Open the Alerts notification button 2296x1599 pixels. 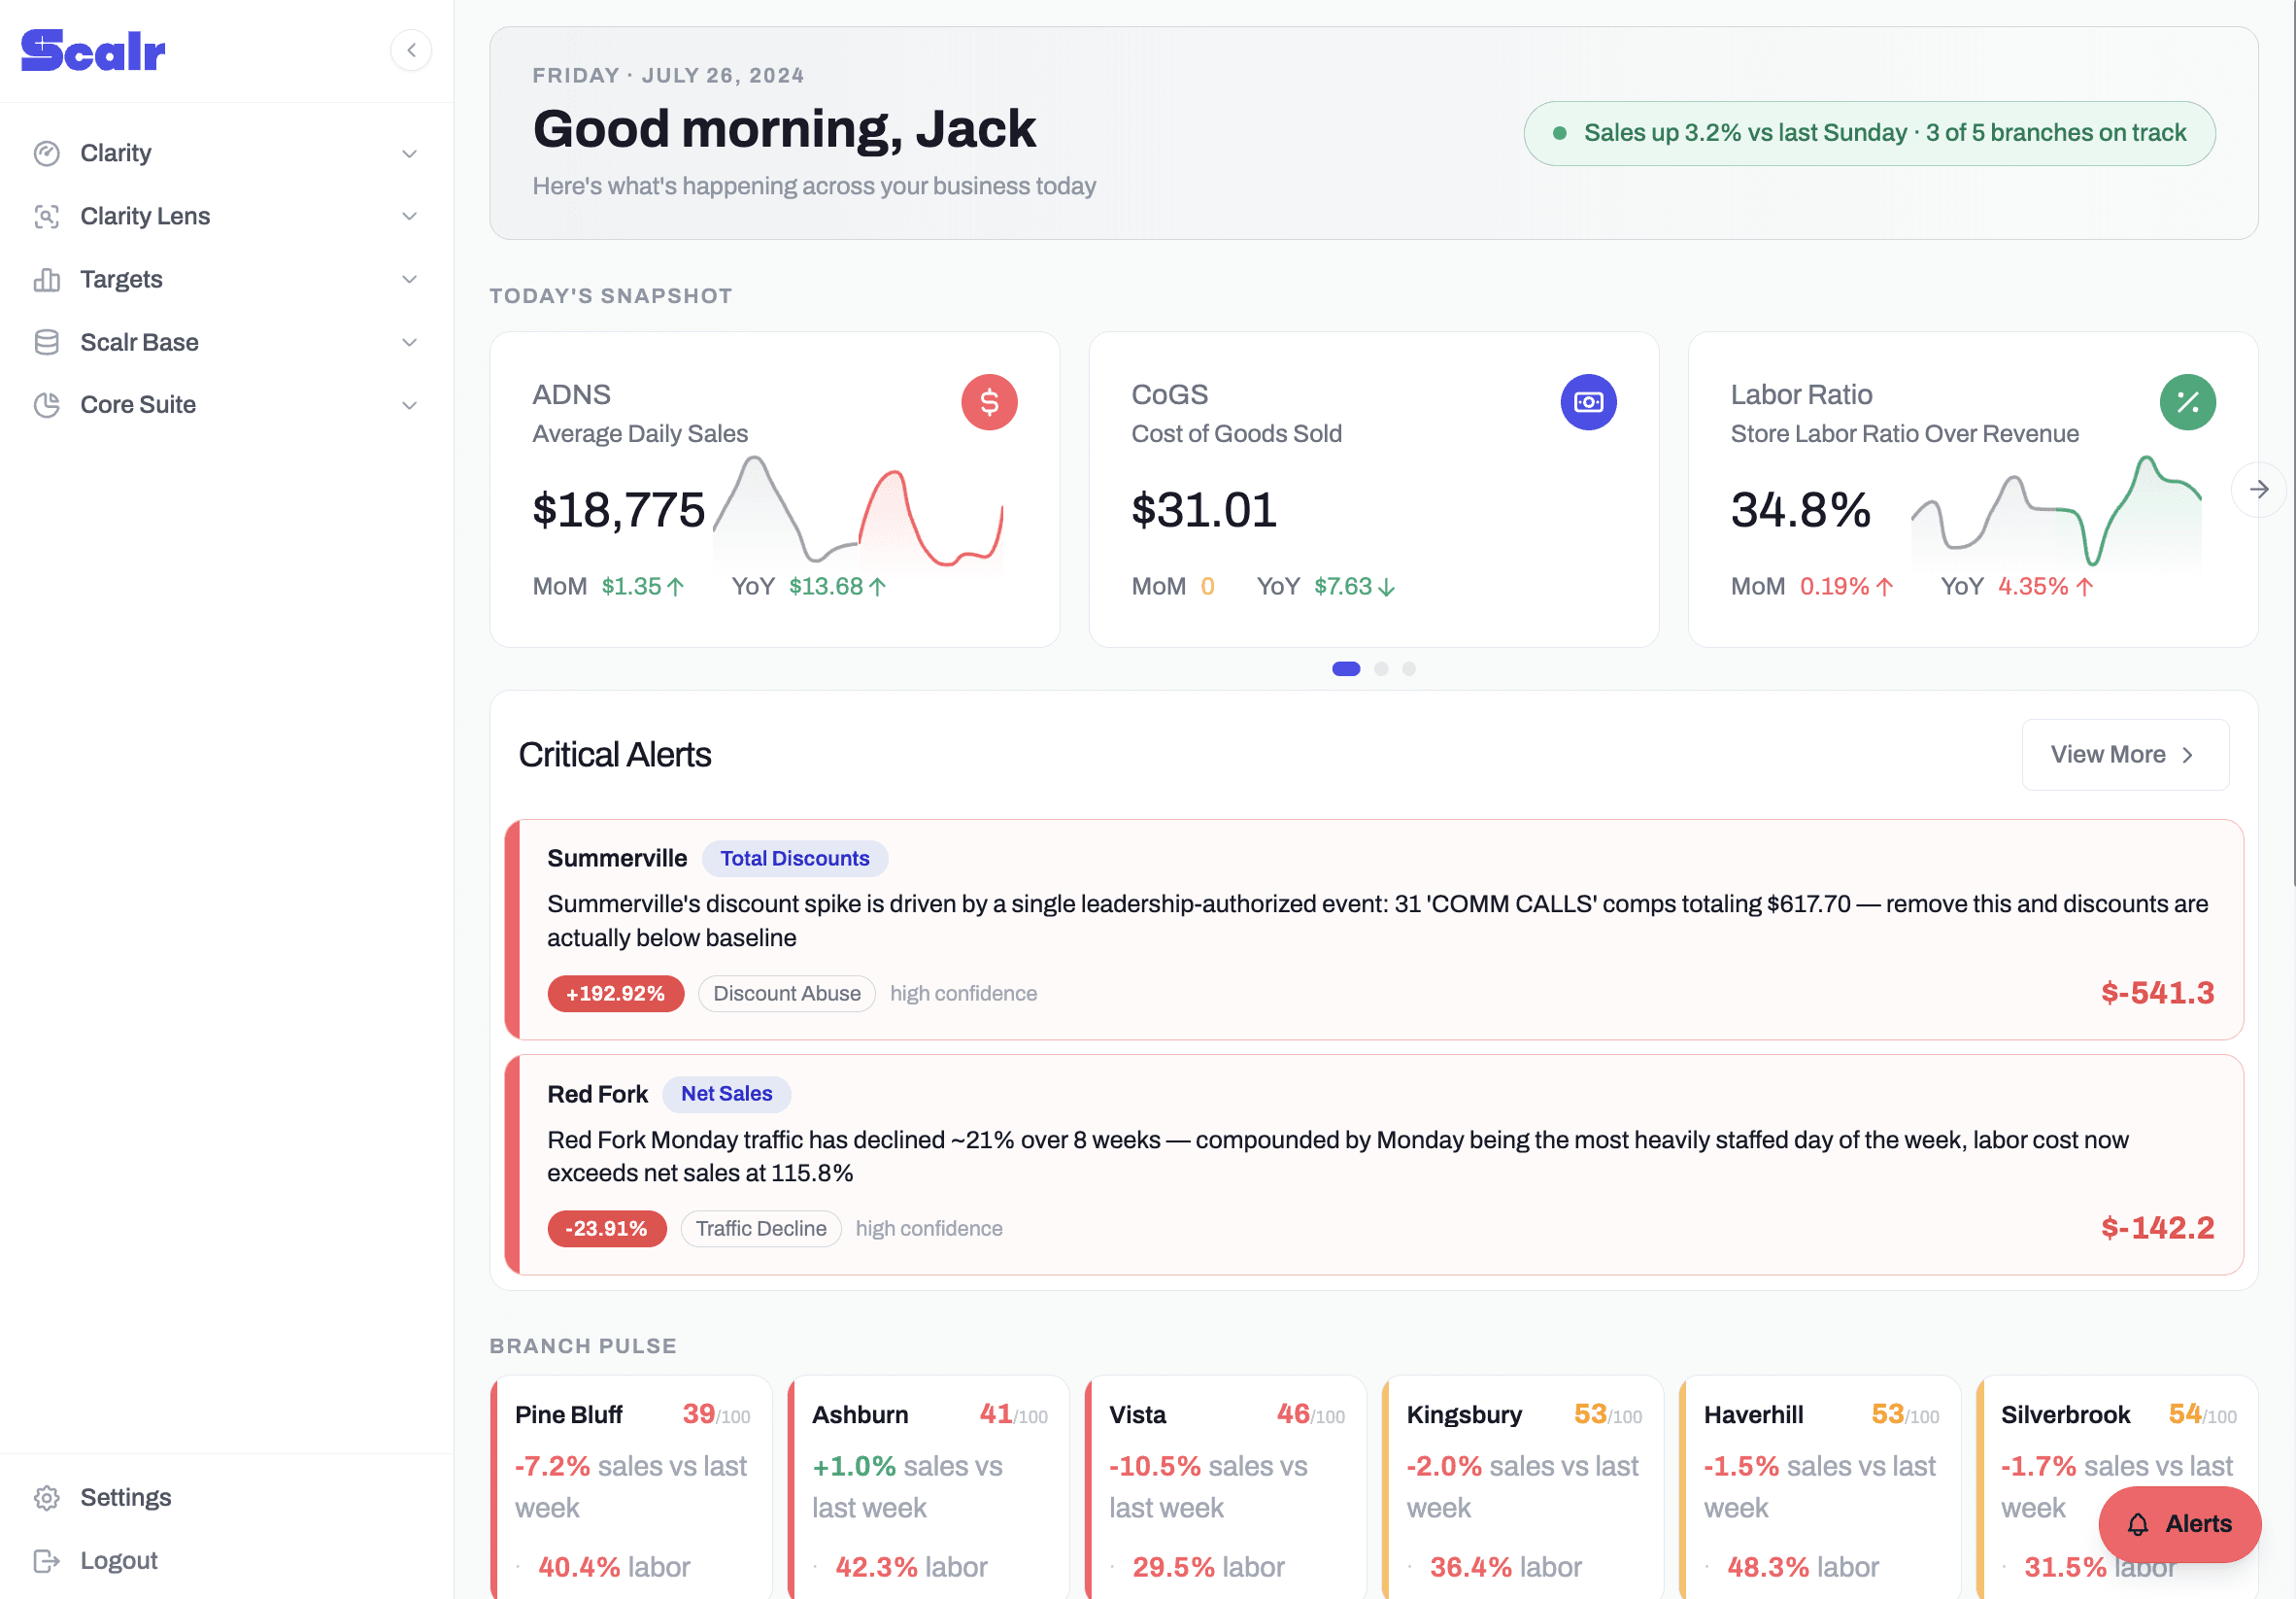point(2180,1524)
